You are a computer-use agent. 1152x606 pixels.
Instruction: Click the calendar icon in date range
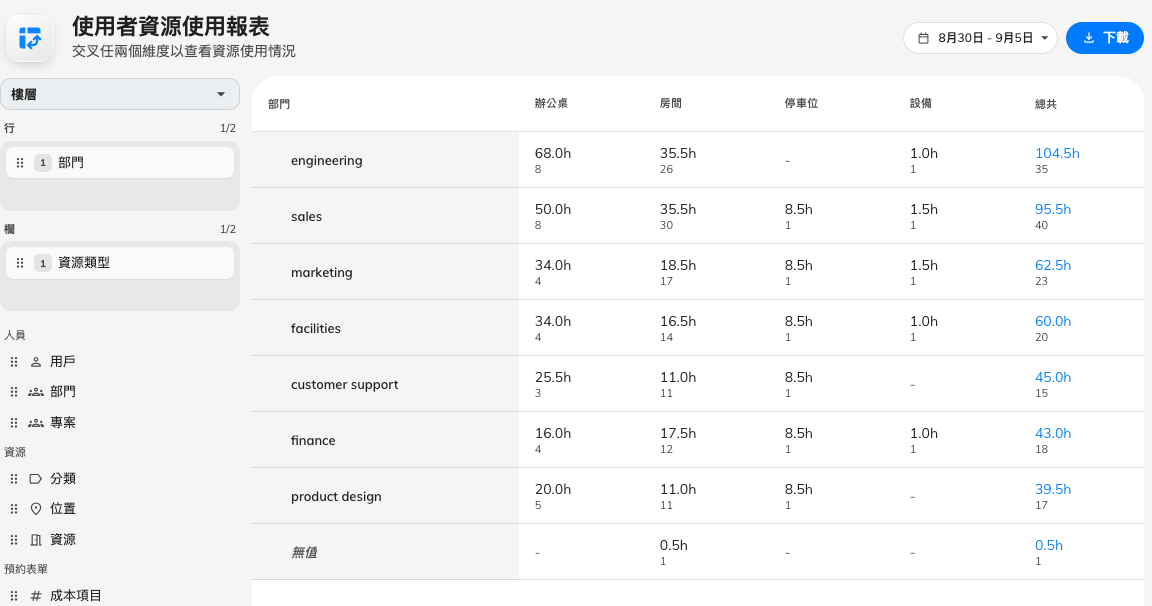[x=924, y=38]
